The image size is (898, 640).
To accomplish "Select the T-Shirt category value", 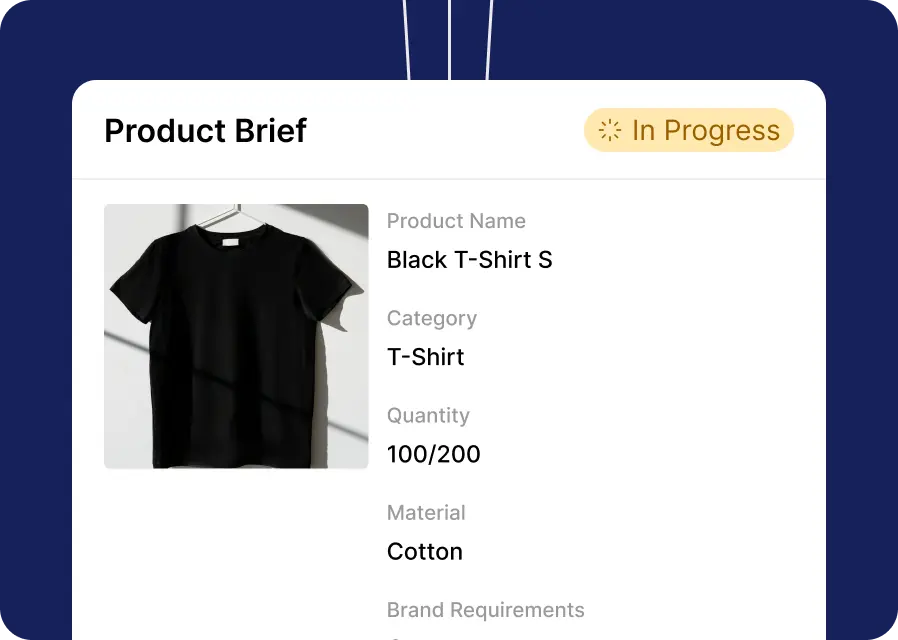I will click(x=426, y=357).
